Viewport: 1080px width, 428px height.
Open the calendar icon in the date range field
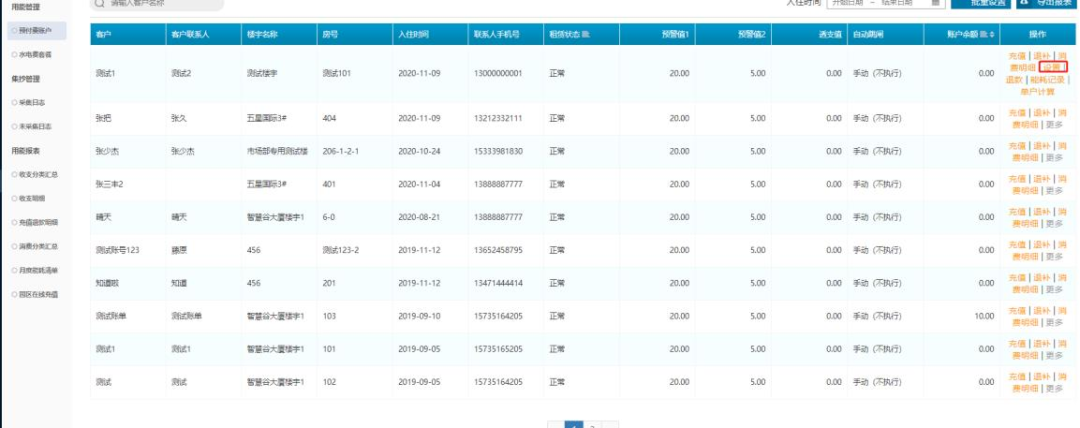click(x=935, y=3)
